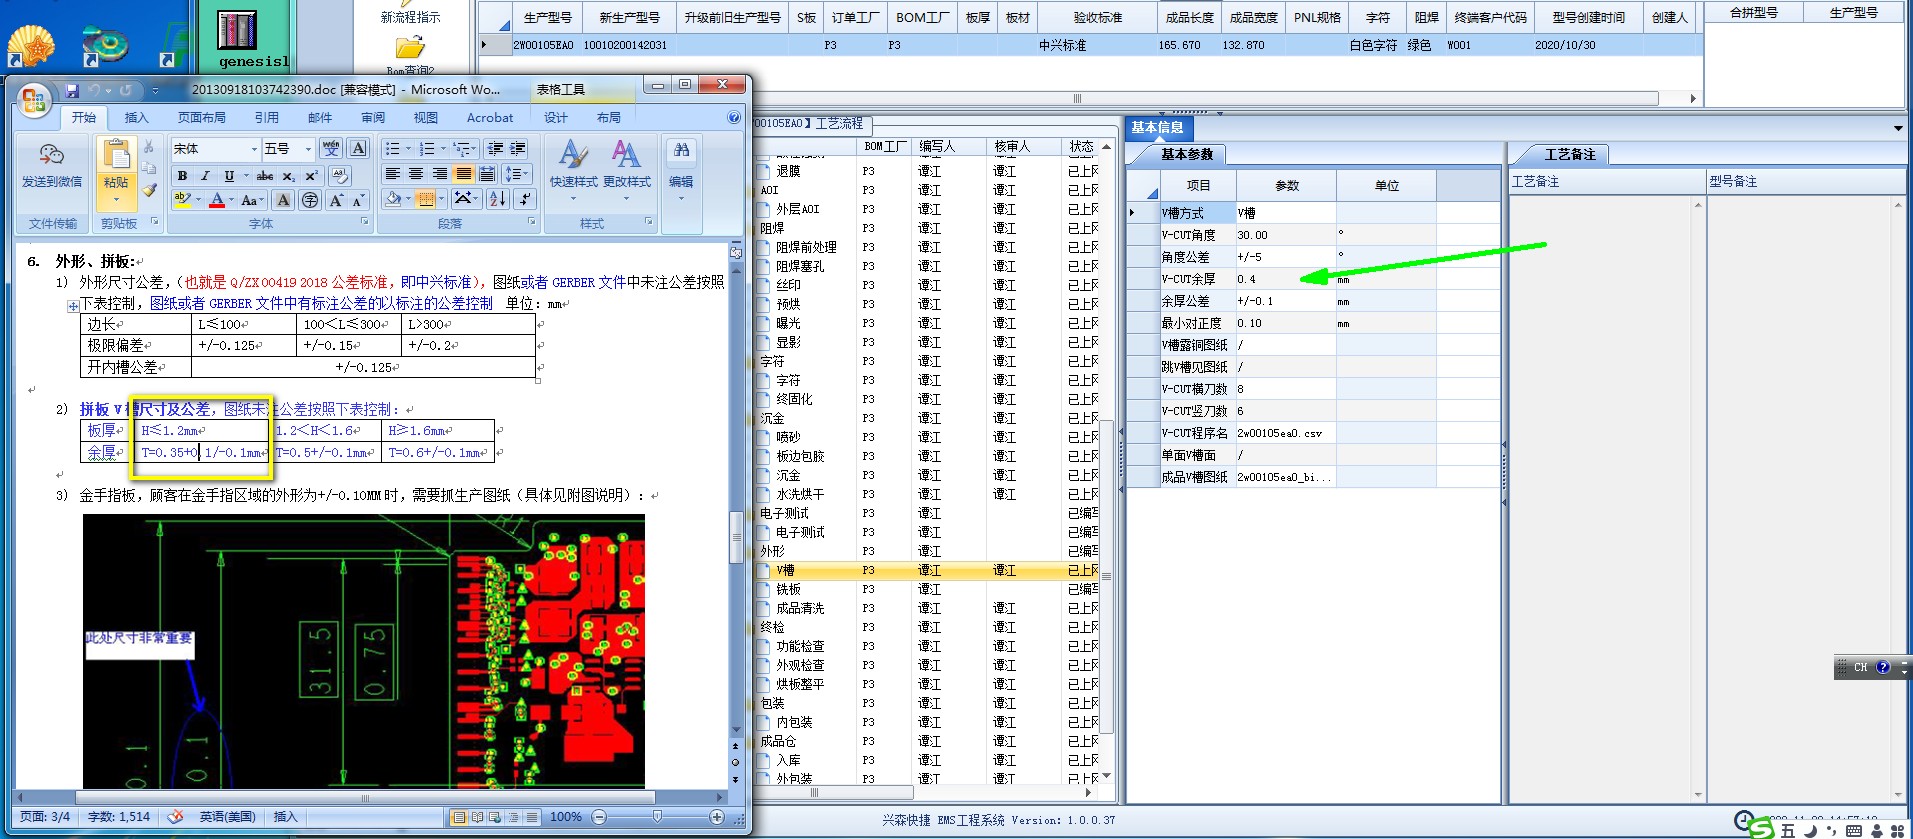The height and width of the screenshot is (839, 1913).
Task: Select the 基本参数 tab in EMS window
Action: click(x=1186, y=154)
